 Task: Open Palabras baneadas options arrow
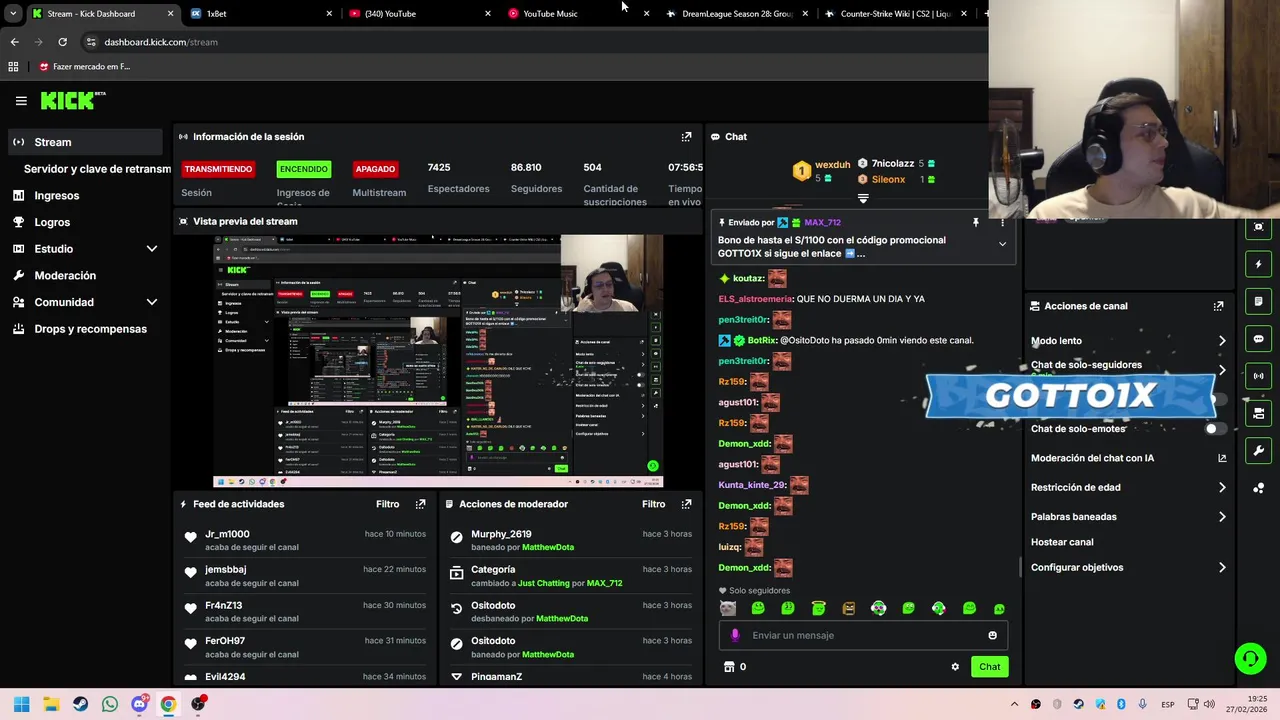(1222, 517)
